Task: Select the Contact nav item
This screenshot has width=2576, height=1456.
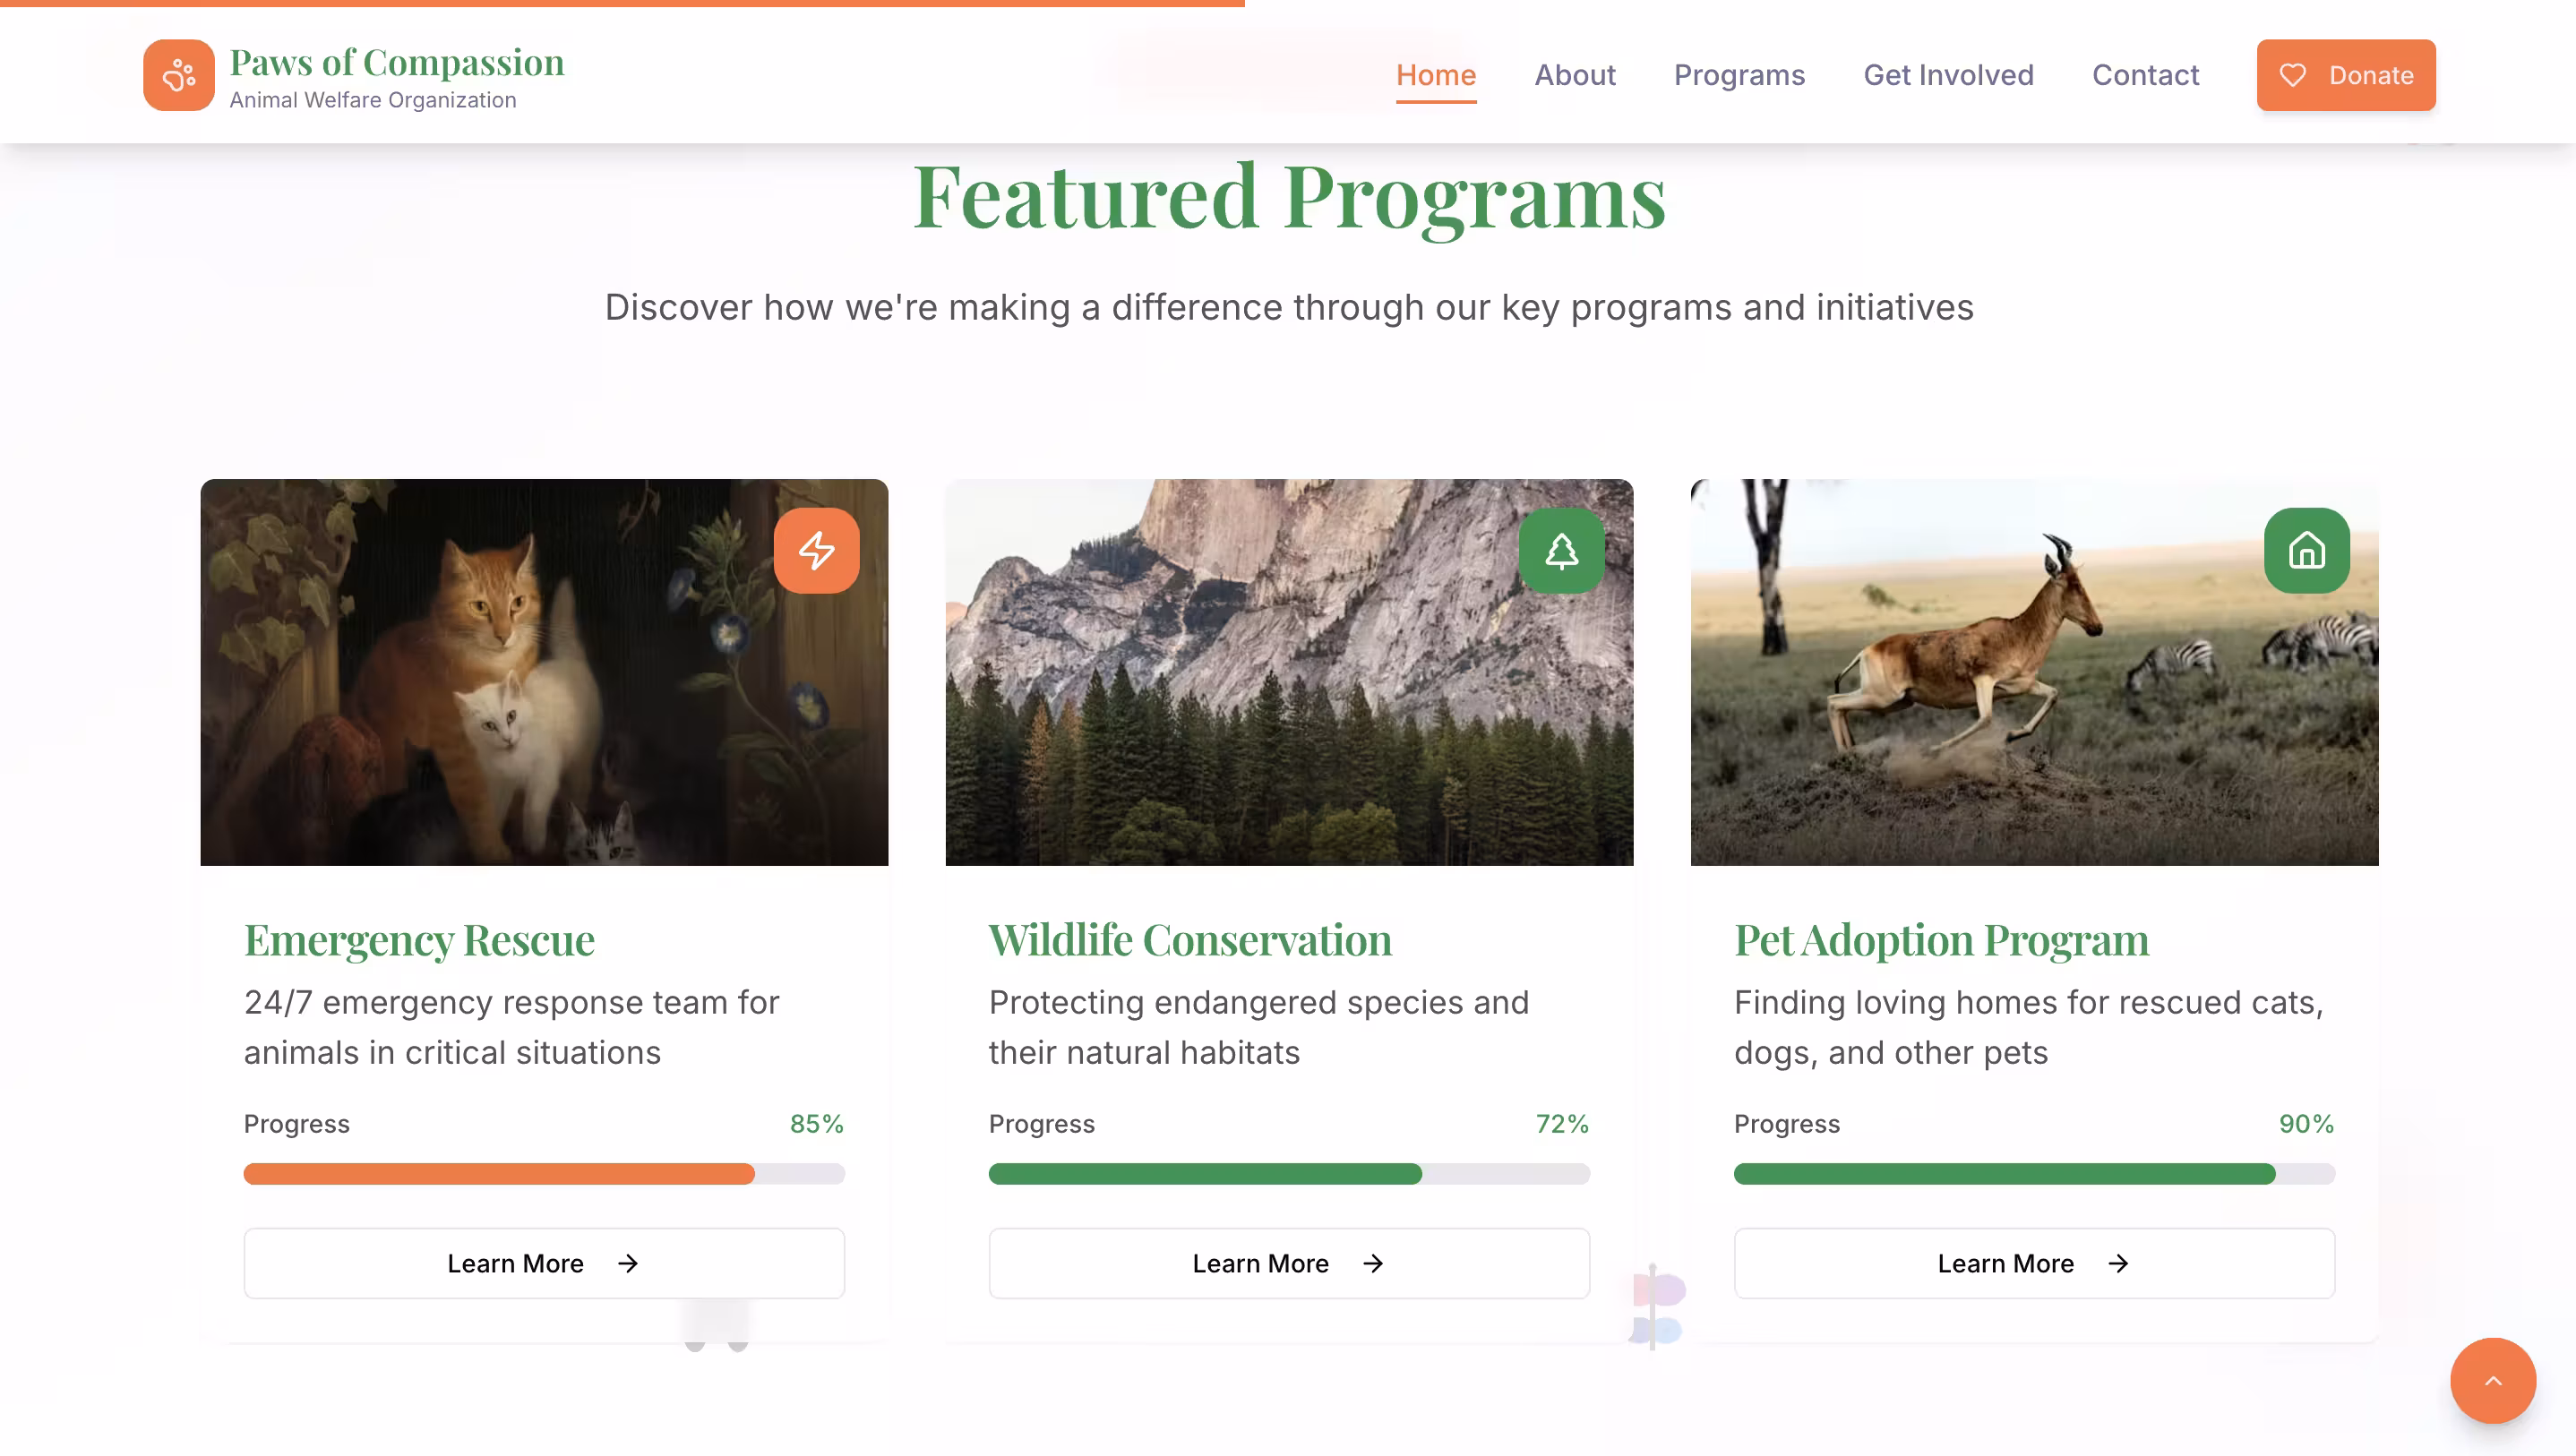Action: tap(2145, 75)
